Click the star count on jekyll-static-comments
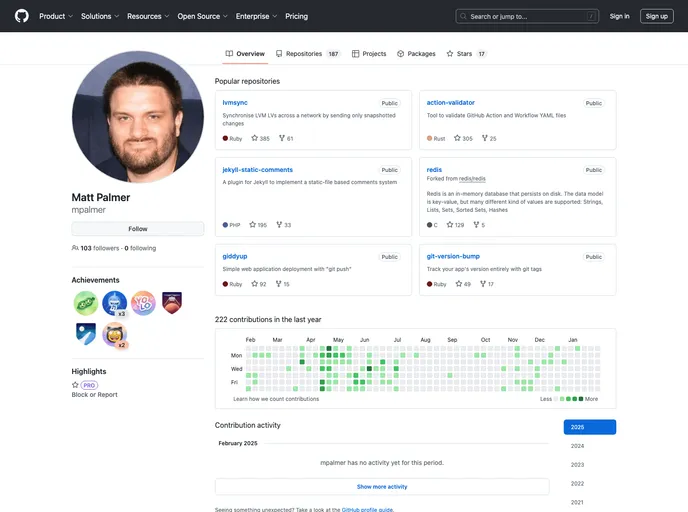 coord(258,225)
